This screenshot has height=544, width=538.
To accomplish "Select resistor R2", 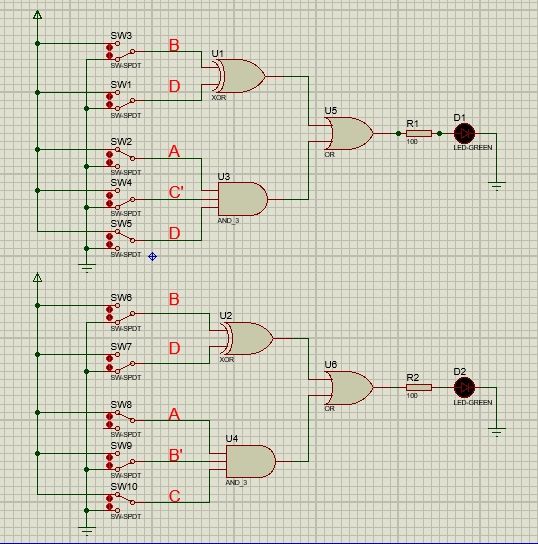I will 419,388.
